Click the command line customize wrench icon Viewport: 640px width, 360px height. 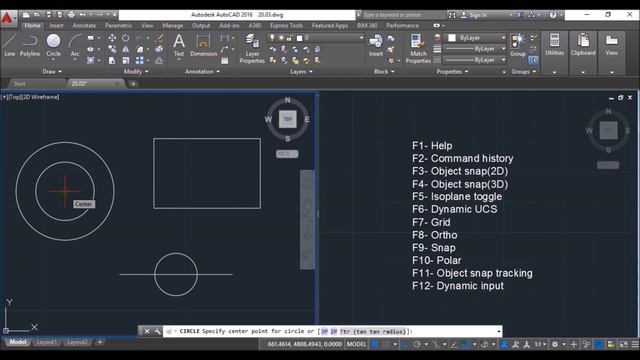157,331
